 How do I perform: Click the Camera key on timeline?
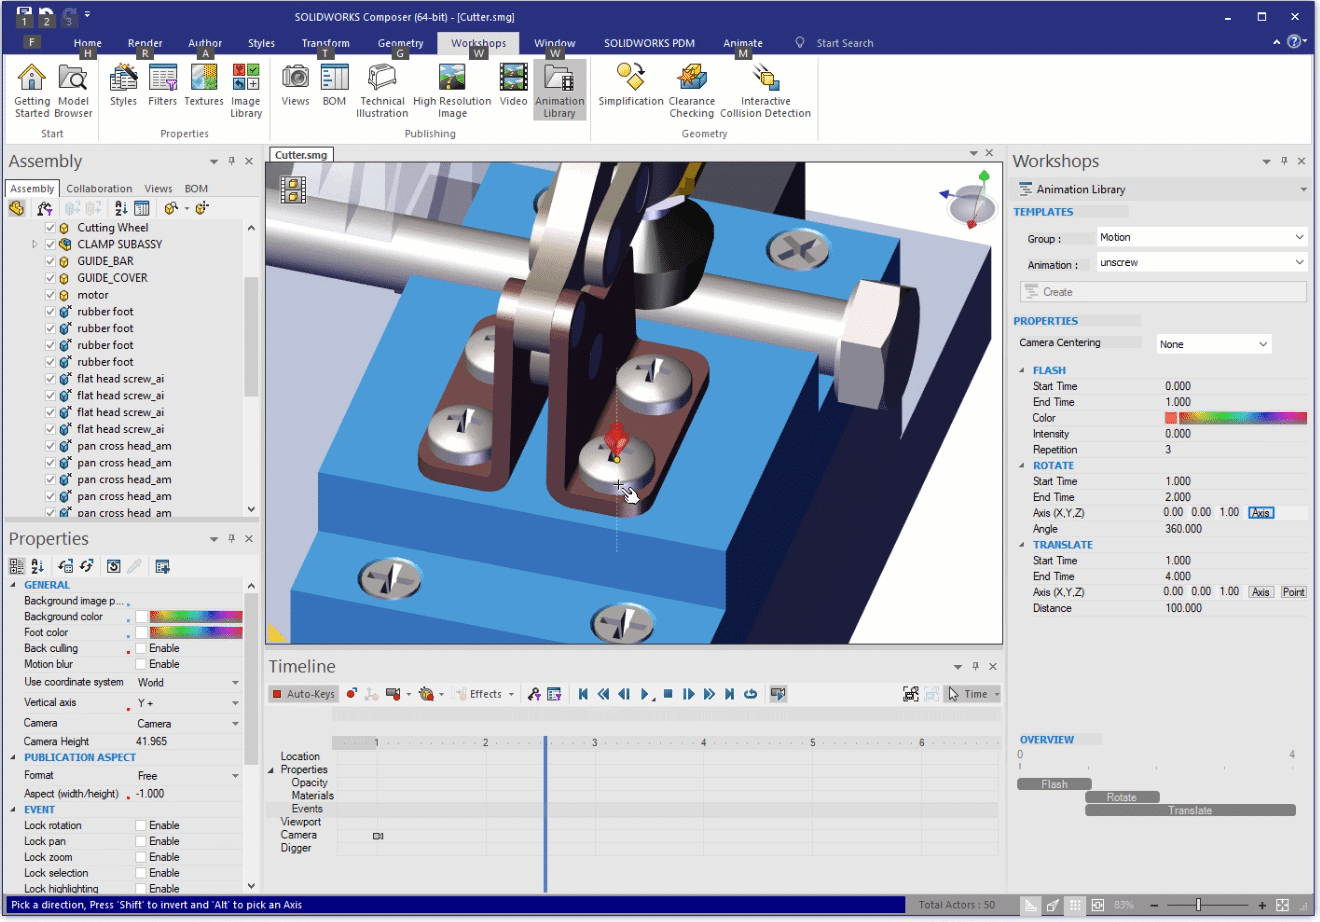(378, 835)
